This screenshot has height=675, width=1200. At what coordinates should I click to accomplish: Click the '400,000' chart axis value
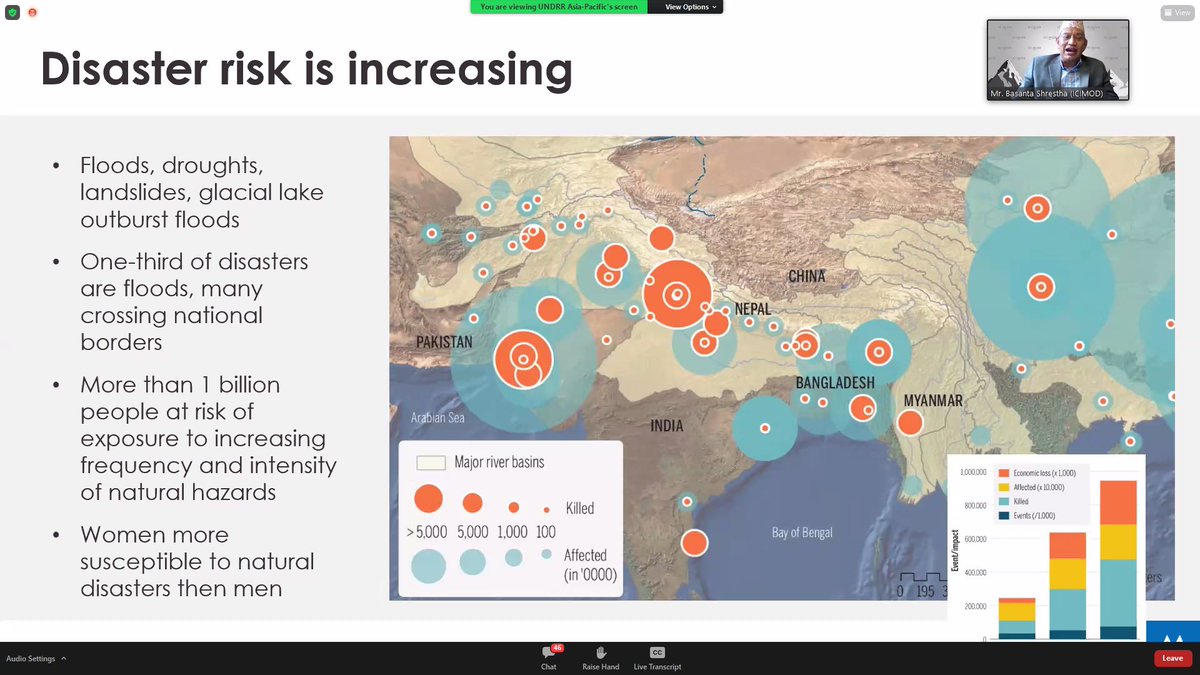(x=976, y=573)
